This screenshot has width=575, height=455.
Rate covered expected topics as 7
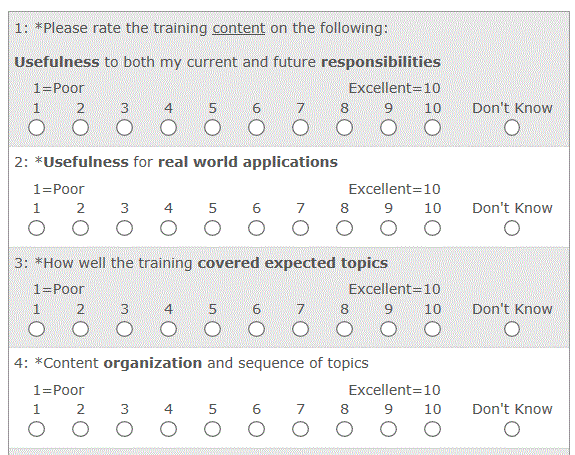click(x=300, y=329)
